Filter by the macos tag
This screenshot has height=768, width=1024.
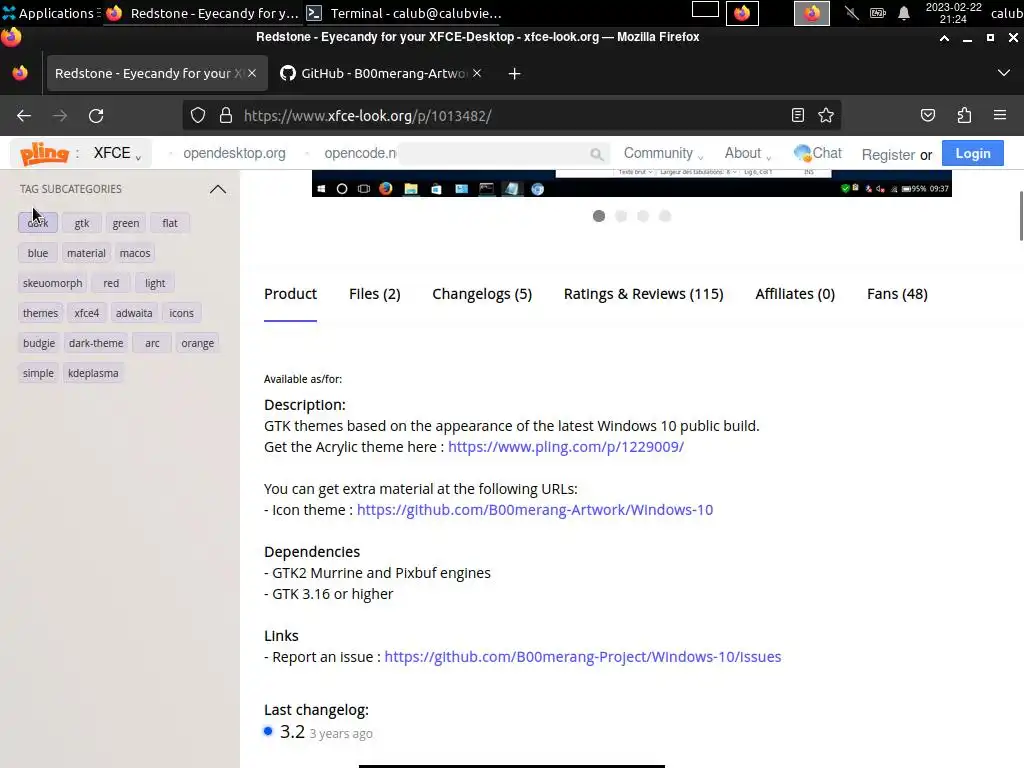tap(135, 253)
